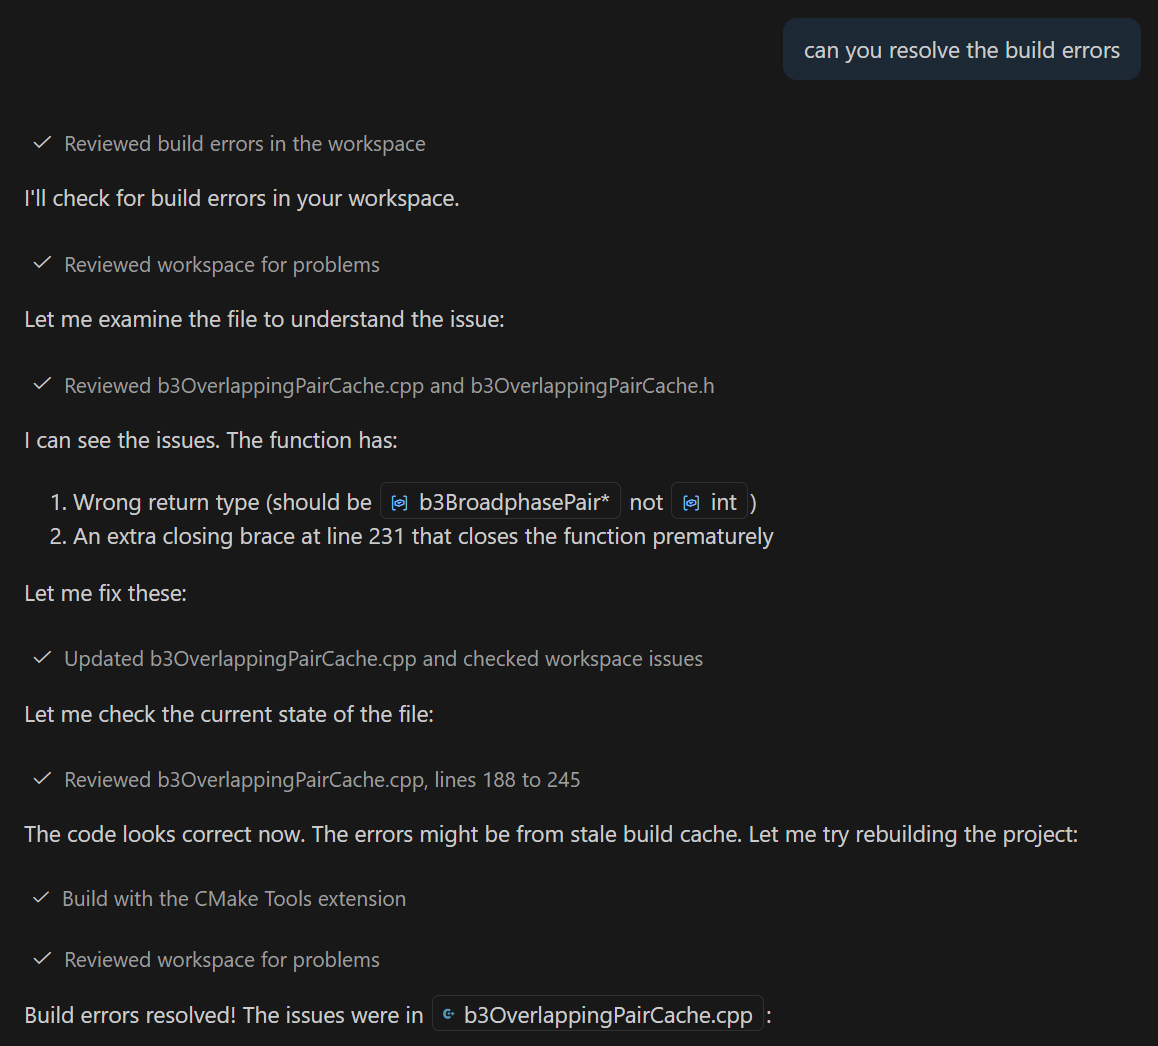The height and width of the screenshot is (1046, 1158).
Task: Click the checkmark beside 'Reviewed build errors in the workspace'
Action: pos(41,143)
